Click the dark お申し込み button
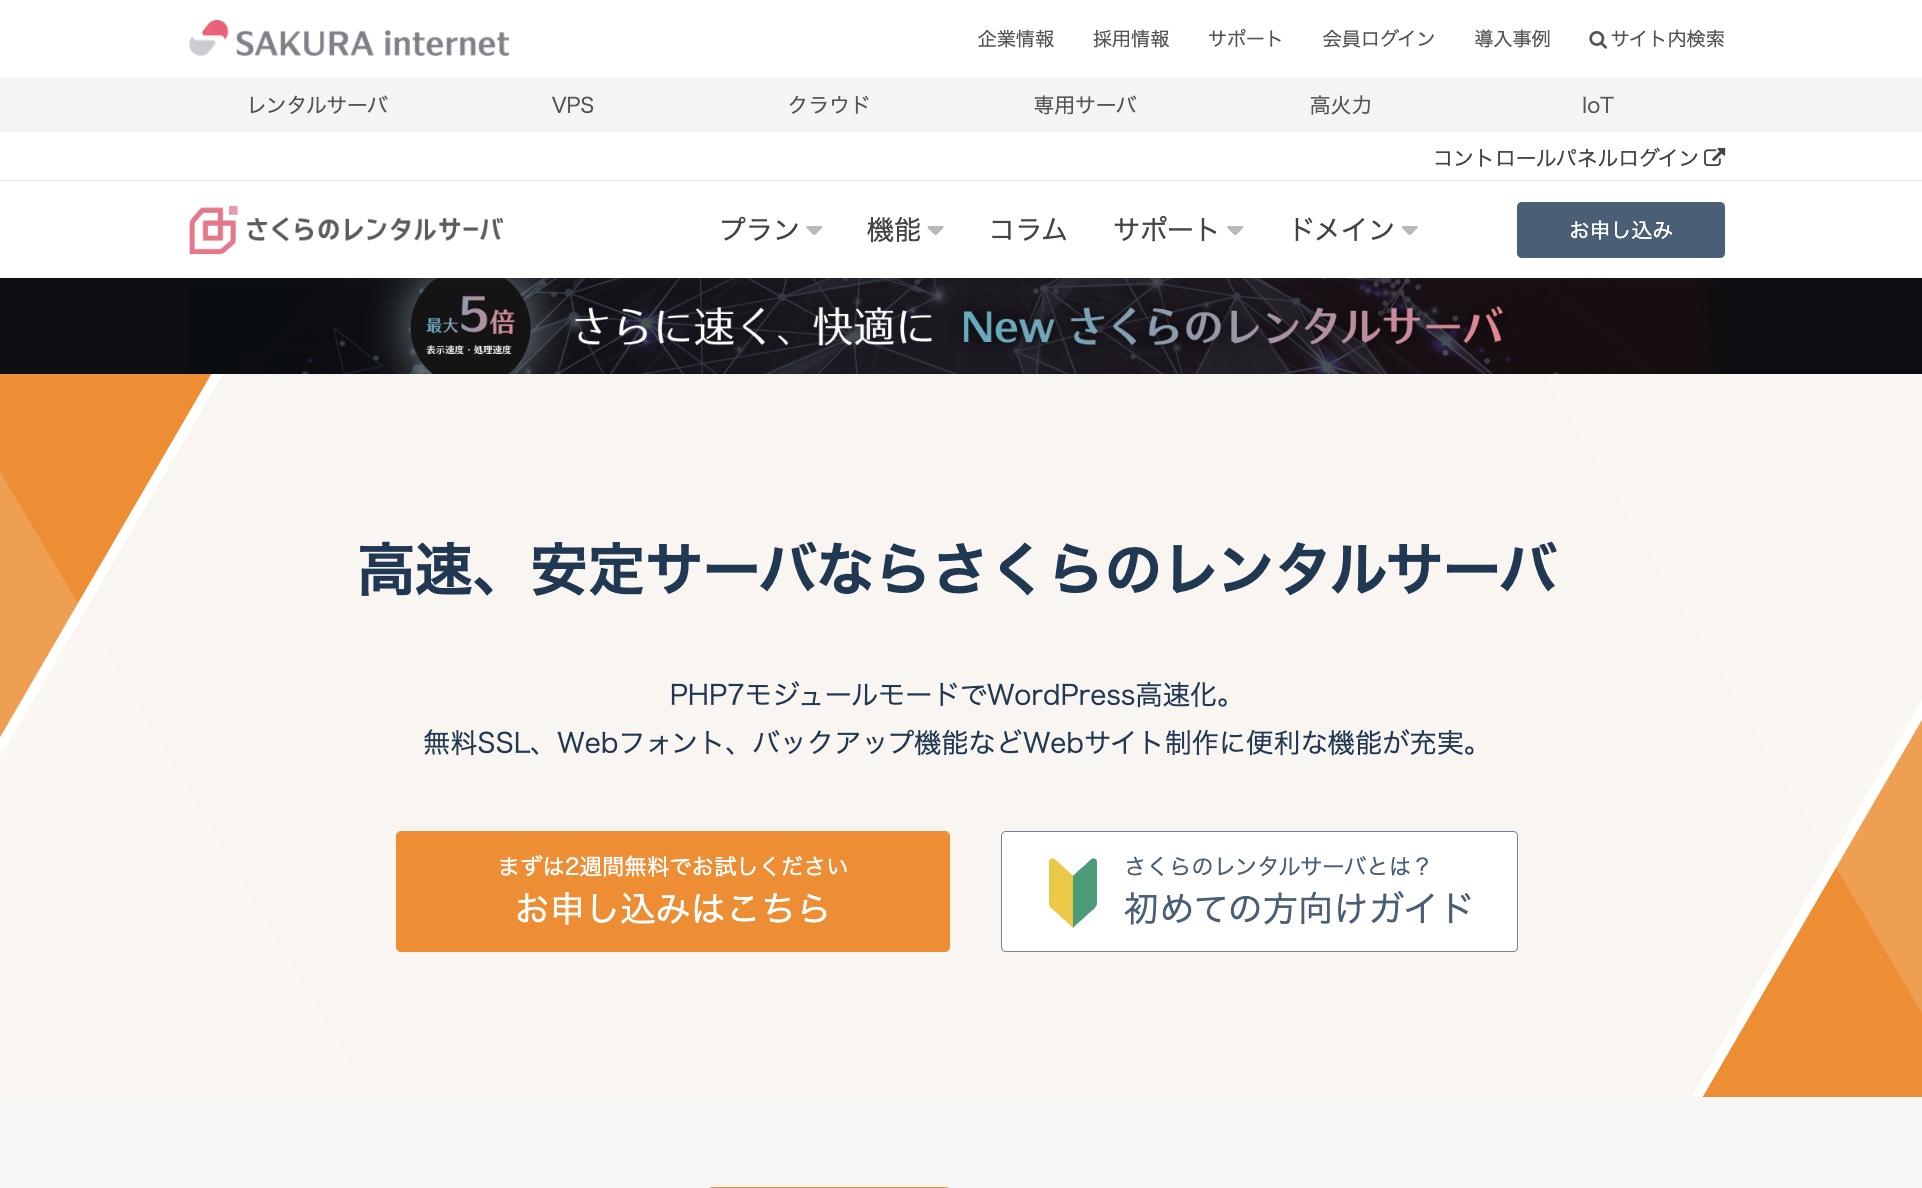 [x=1620, y=230]
